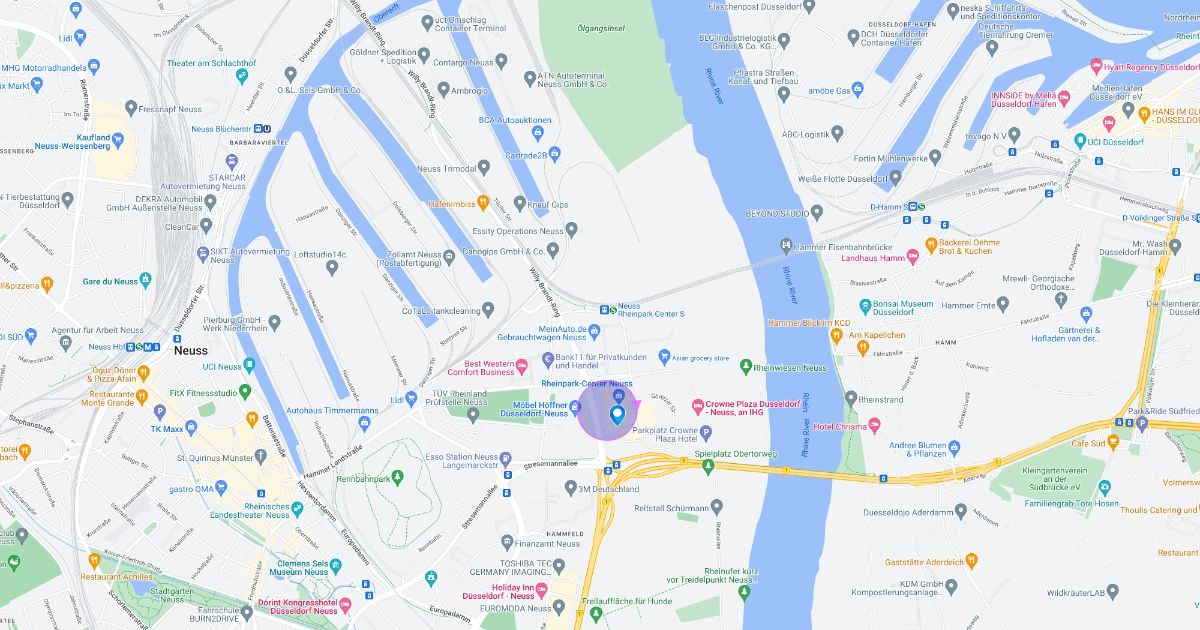Open the Clemens Sels Museum Neuss marker
This screenshot has height=630, width=1200.
click(x=334, y=569)
